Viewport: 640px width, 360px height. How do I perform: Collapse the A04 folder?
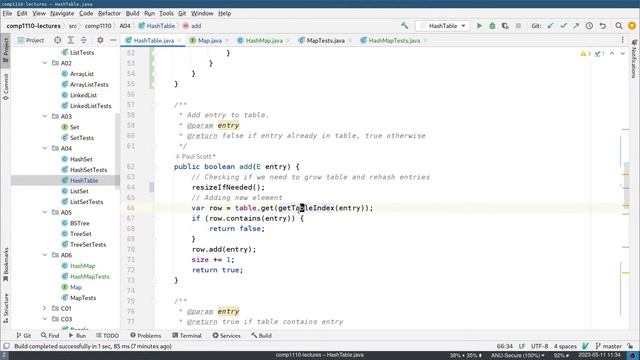pos(44,148)
